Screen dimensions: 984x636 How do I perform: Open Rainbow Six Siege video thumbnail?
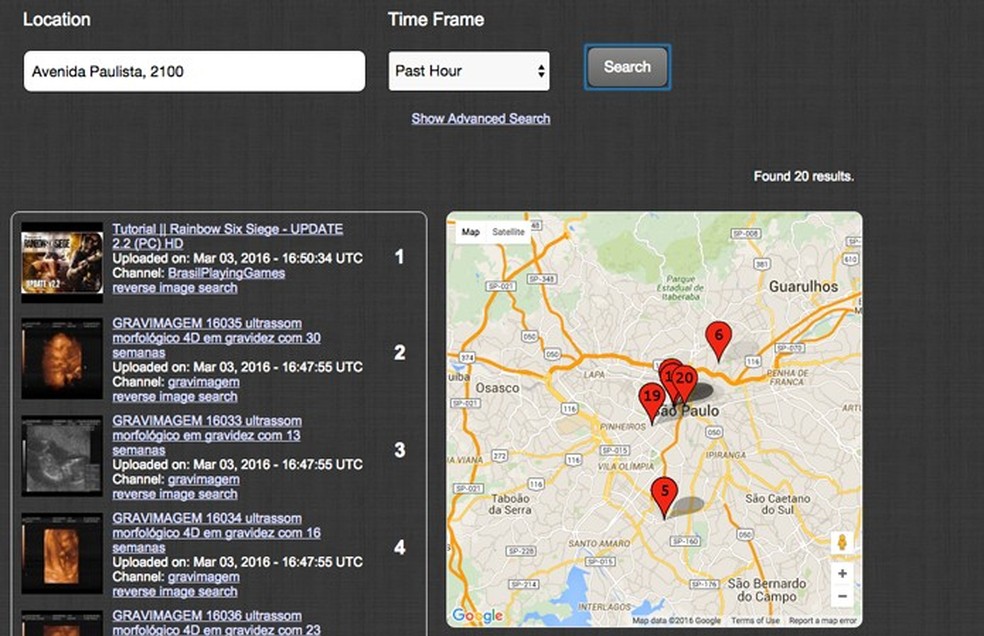pos(62,262)
